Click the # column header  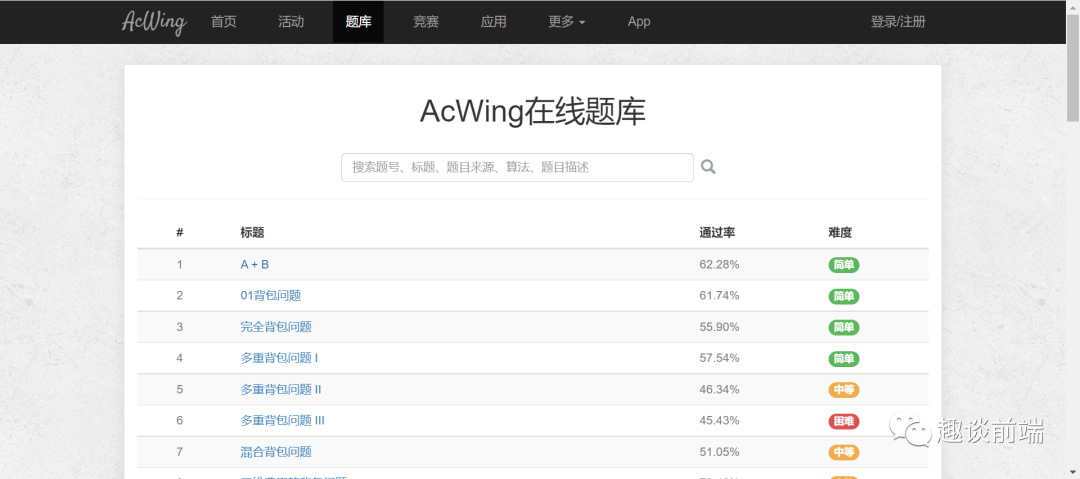click(x=180, y=233)
